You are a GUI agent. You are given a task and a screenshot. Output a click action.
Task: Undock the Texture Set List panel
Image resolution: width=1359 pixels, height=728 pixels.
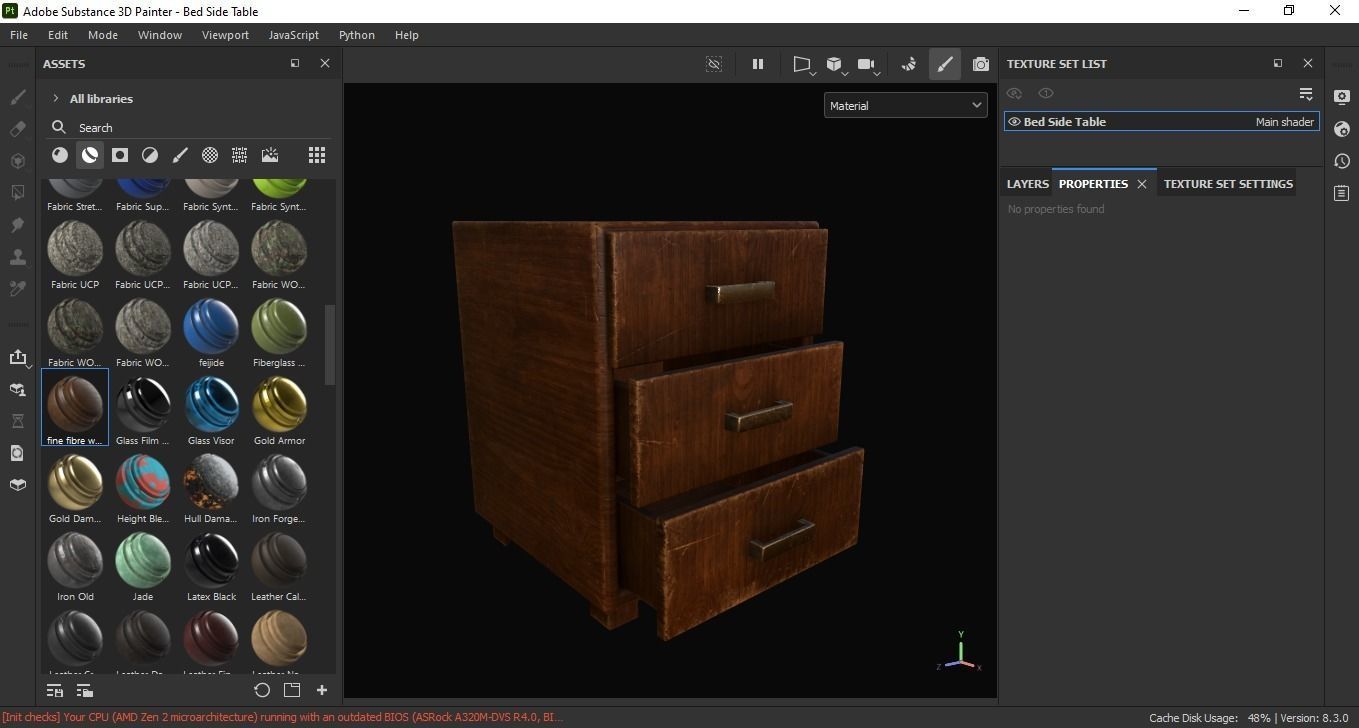(1278, 63)
